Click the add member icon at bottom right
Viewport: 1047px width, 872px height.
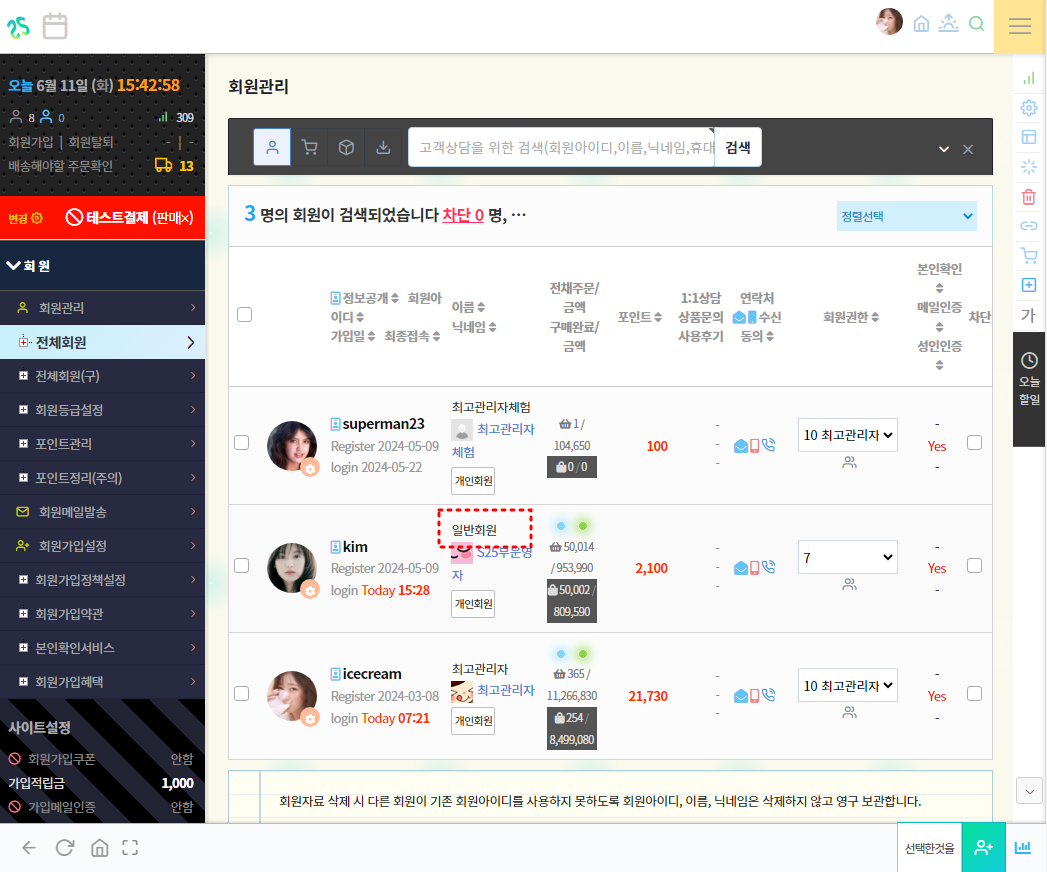pos(983,847)
